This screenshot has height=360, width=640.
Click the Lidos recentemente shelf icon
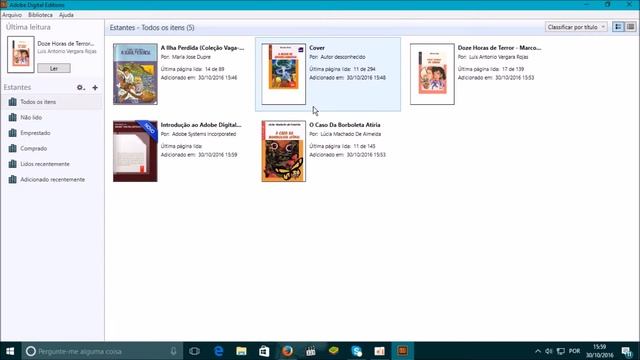13,164
